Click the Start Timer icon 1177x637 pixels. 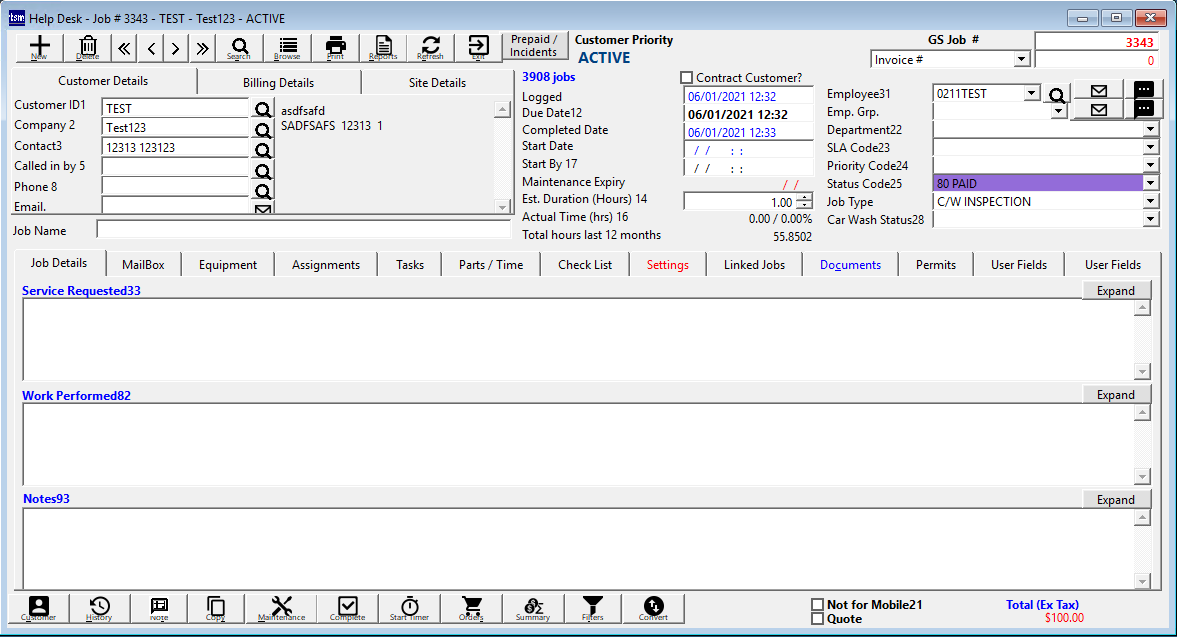[x=409, y=608]
